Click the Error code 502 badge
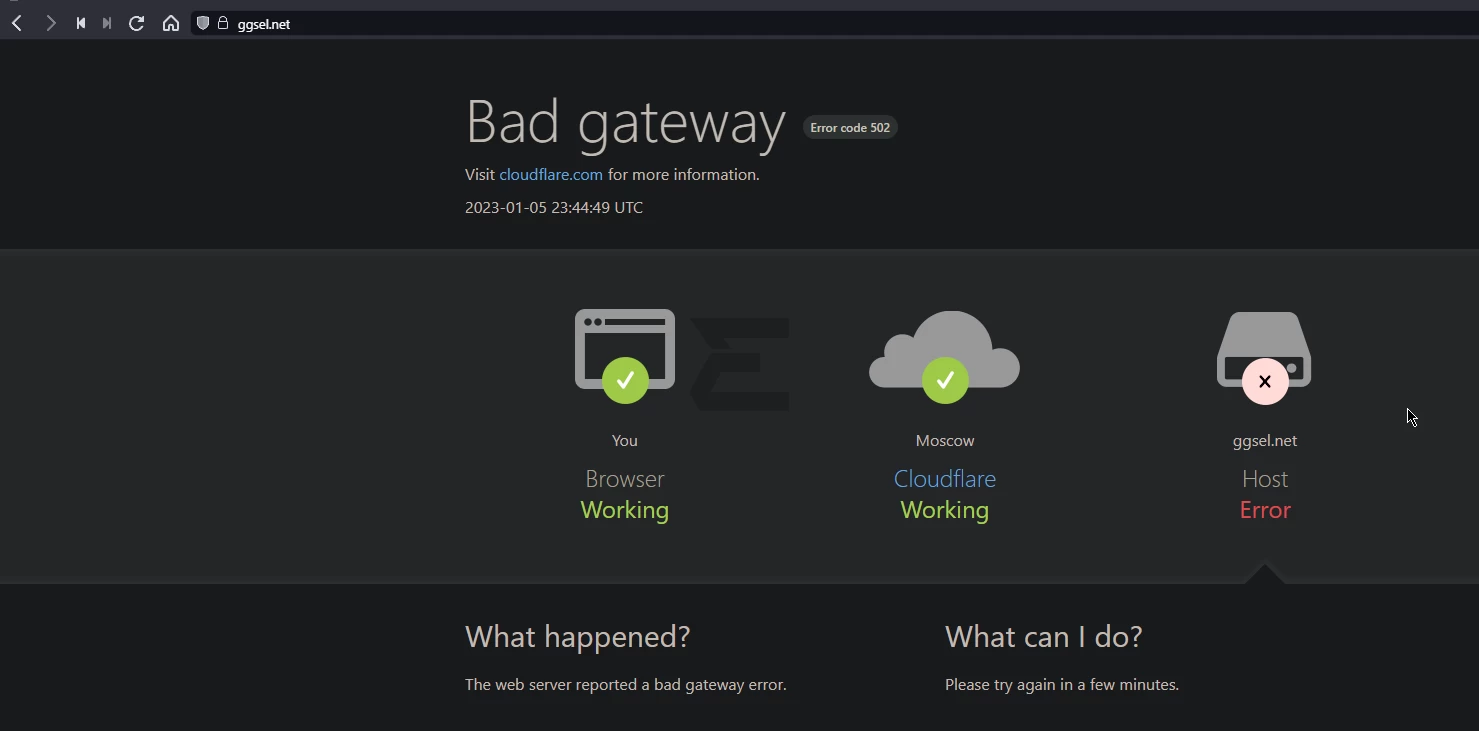This screenshot has width=1479, height=731. pos(850,128)
